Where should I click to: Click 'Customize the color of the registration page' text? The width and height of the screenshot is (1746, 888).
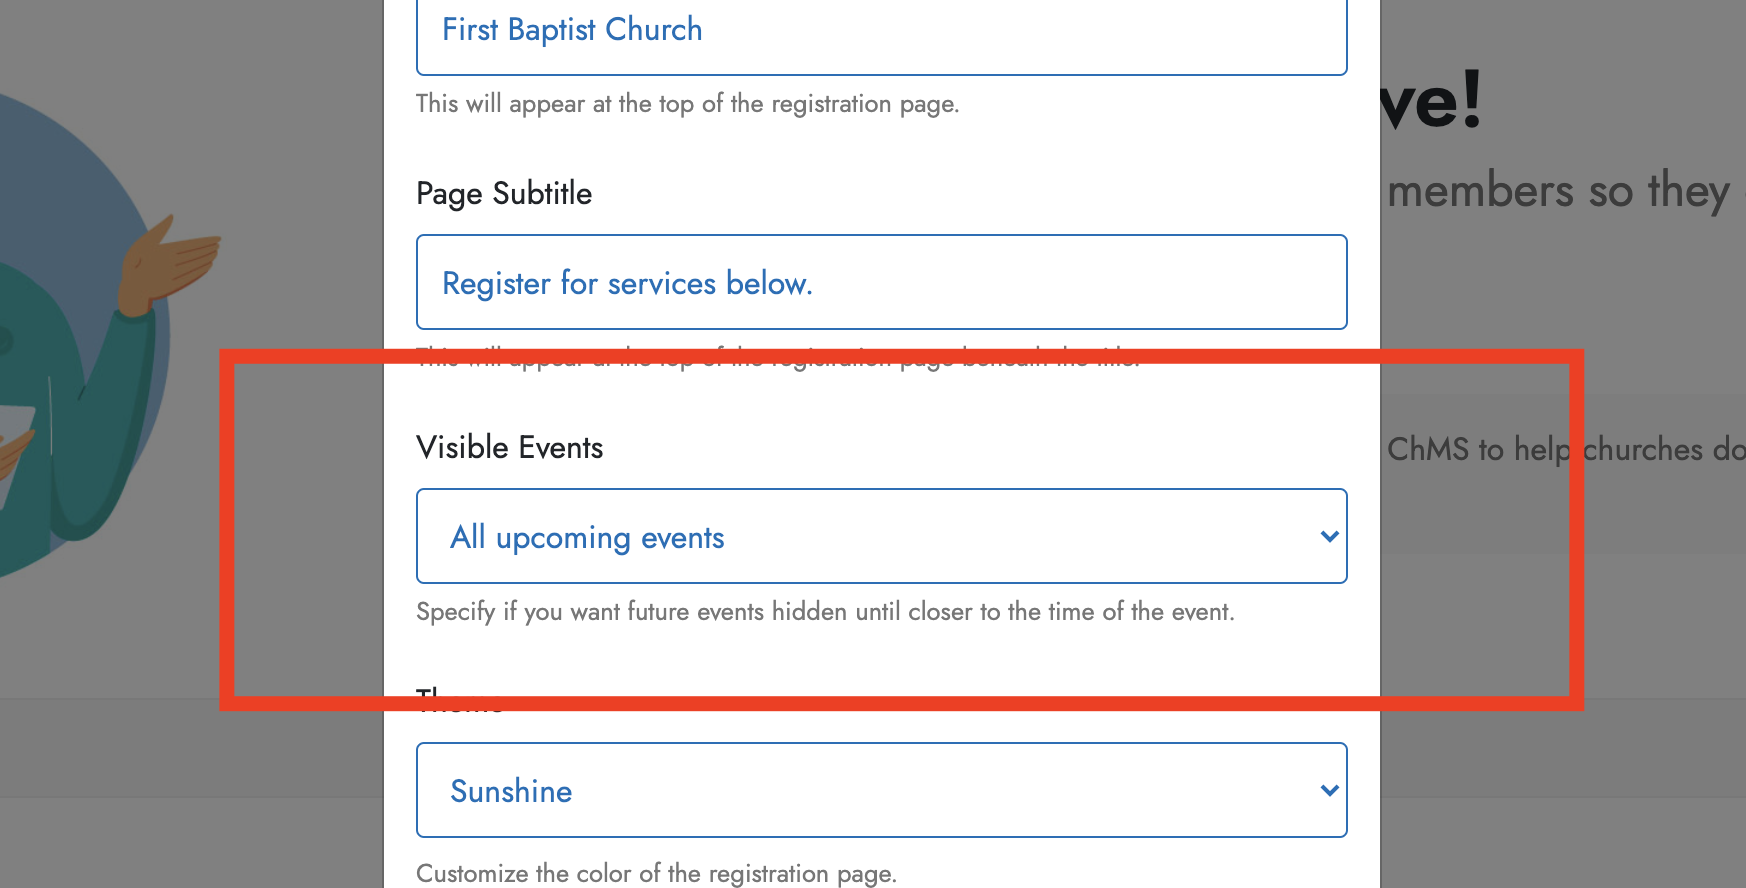click(656, 873)
